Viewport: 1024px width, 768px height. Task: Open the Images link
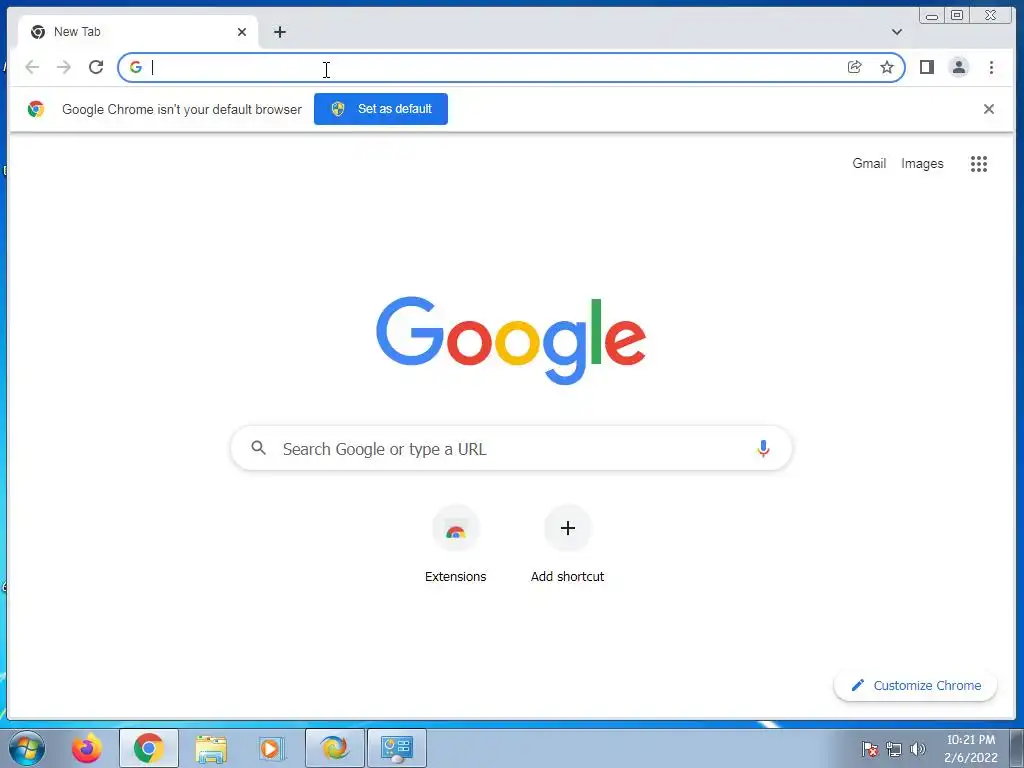[922, 163]
